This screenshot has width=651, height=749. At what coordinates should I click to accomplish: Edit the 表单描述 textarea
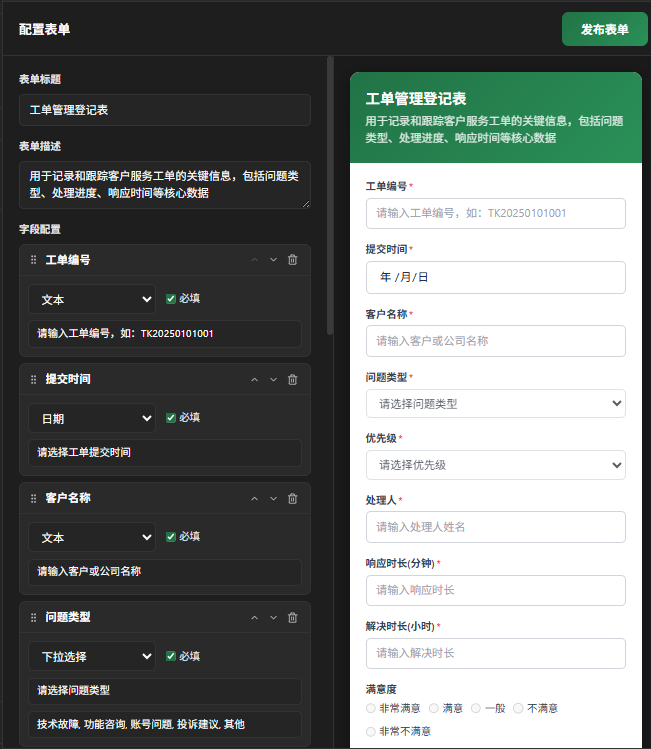click(165, 185)
